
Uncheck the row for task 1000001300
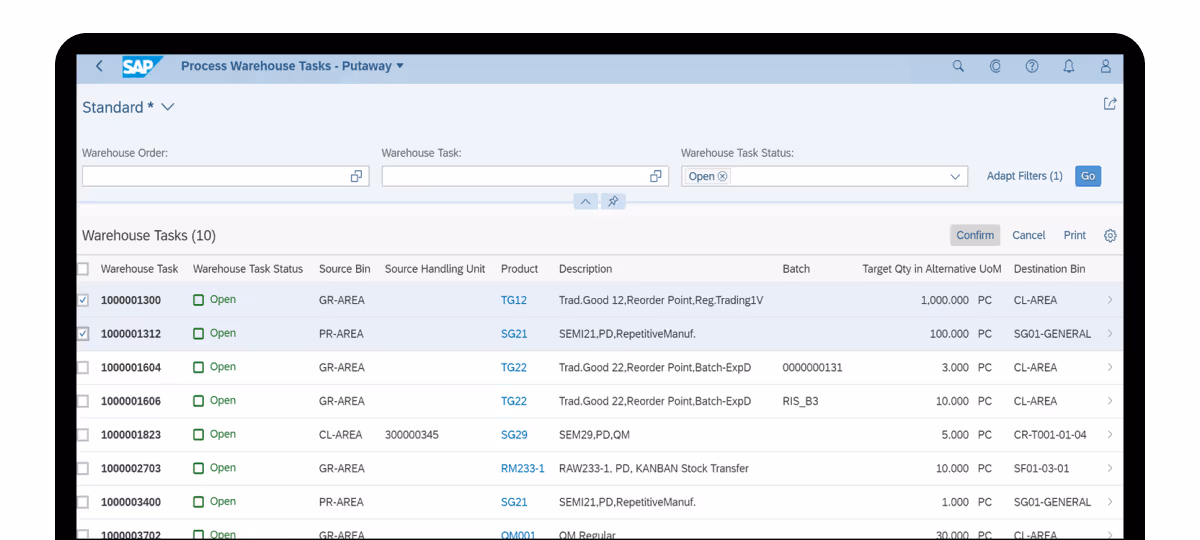pyautogui.click(x=83, y=300)
